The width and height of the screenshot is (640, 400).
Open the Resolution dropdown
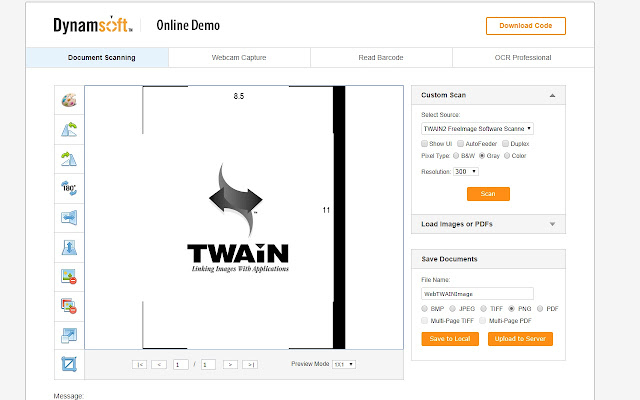point(466,171)
